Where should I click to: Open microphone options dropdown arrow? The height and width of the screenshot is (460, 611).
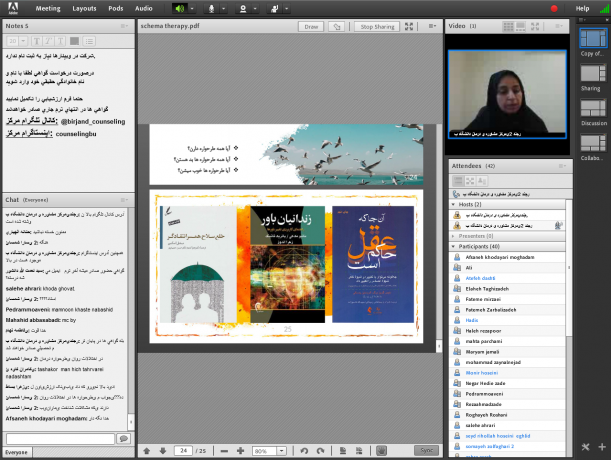point(223,8)
